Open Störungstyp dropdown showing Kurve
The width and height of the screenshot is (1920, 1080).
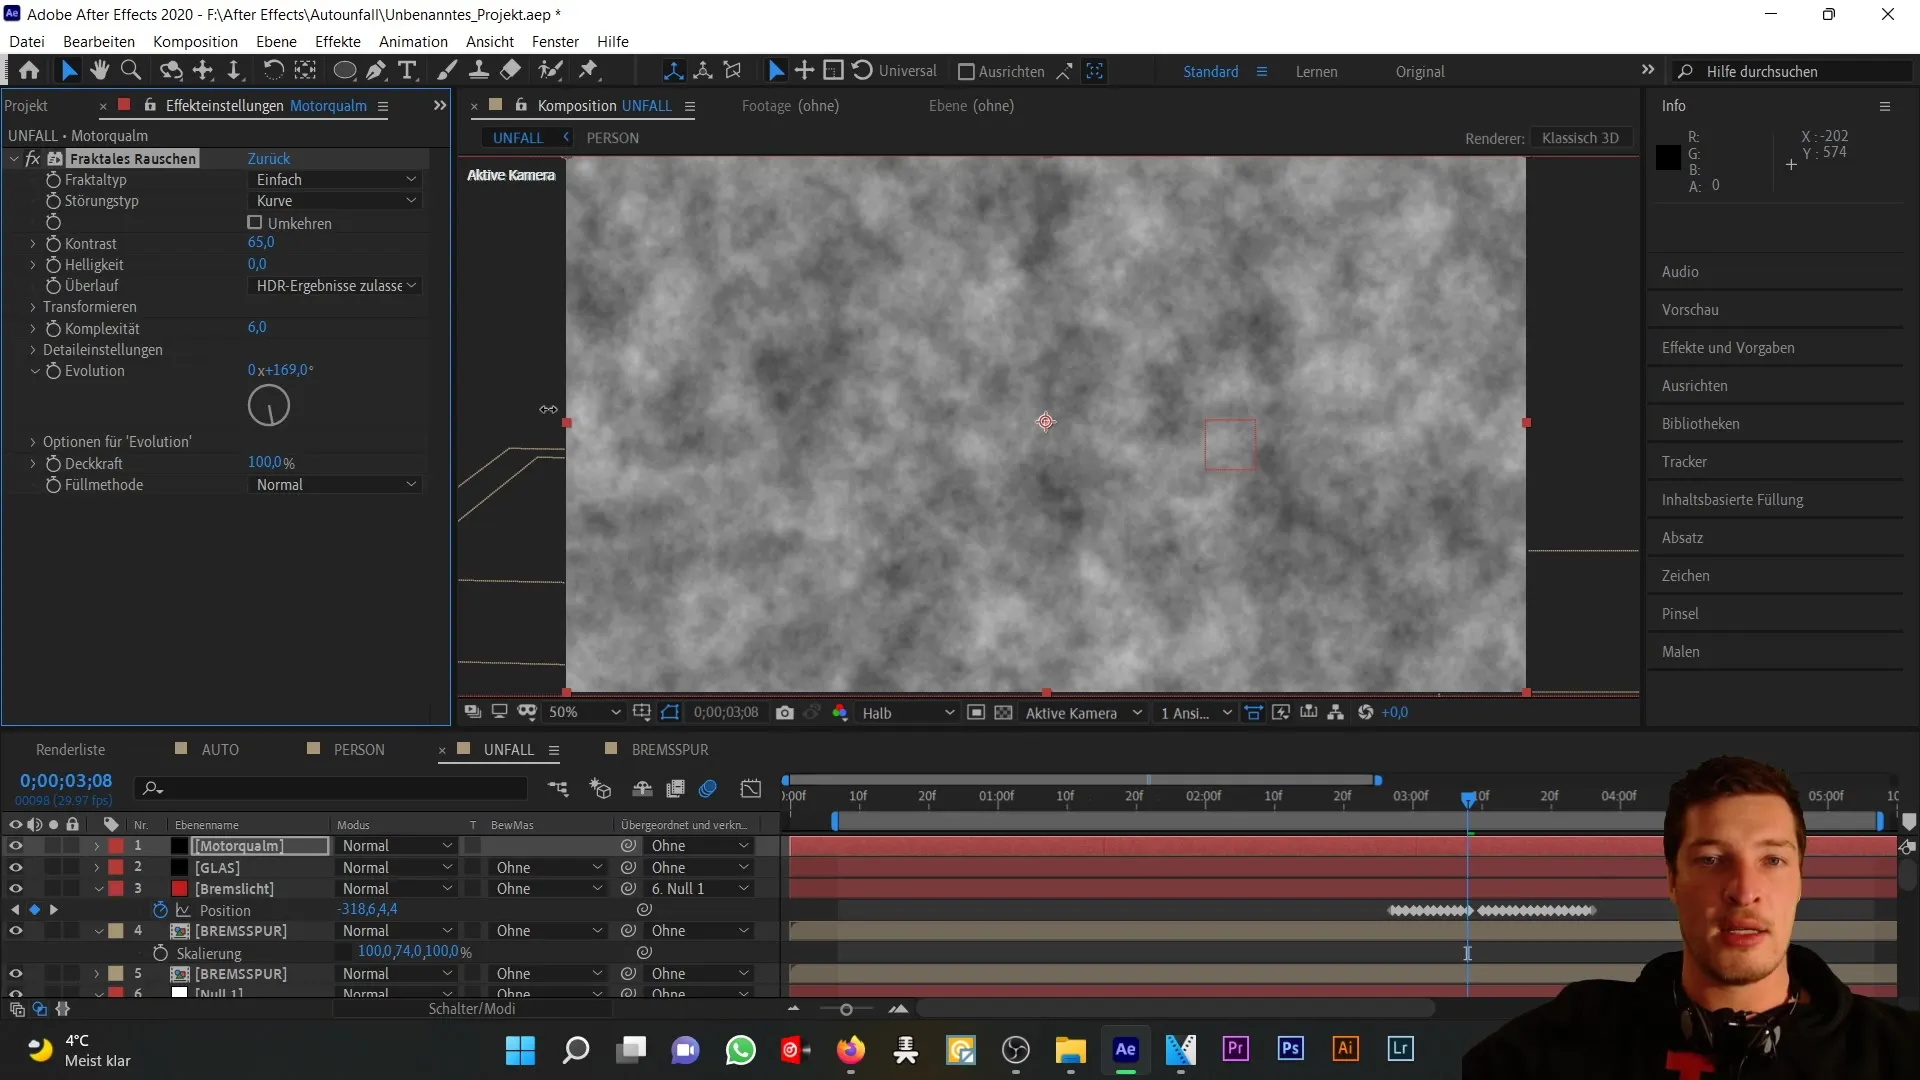click(334, 200)
